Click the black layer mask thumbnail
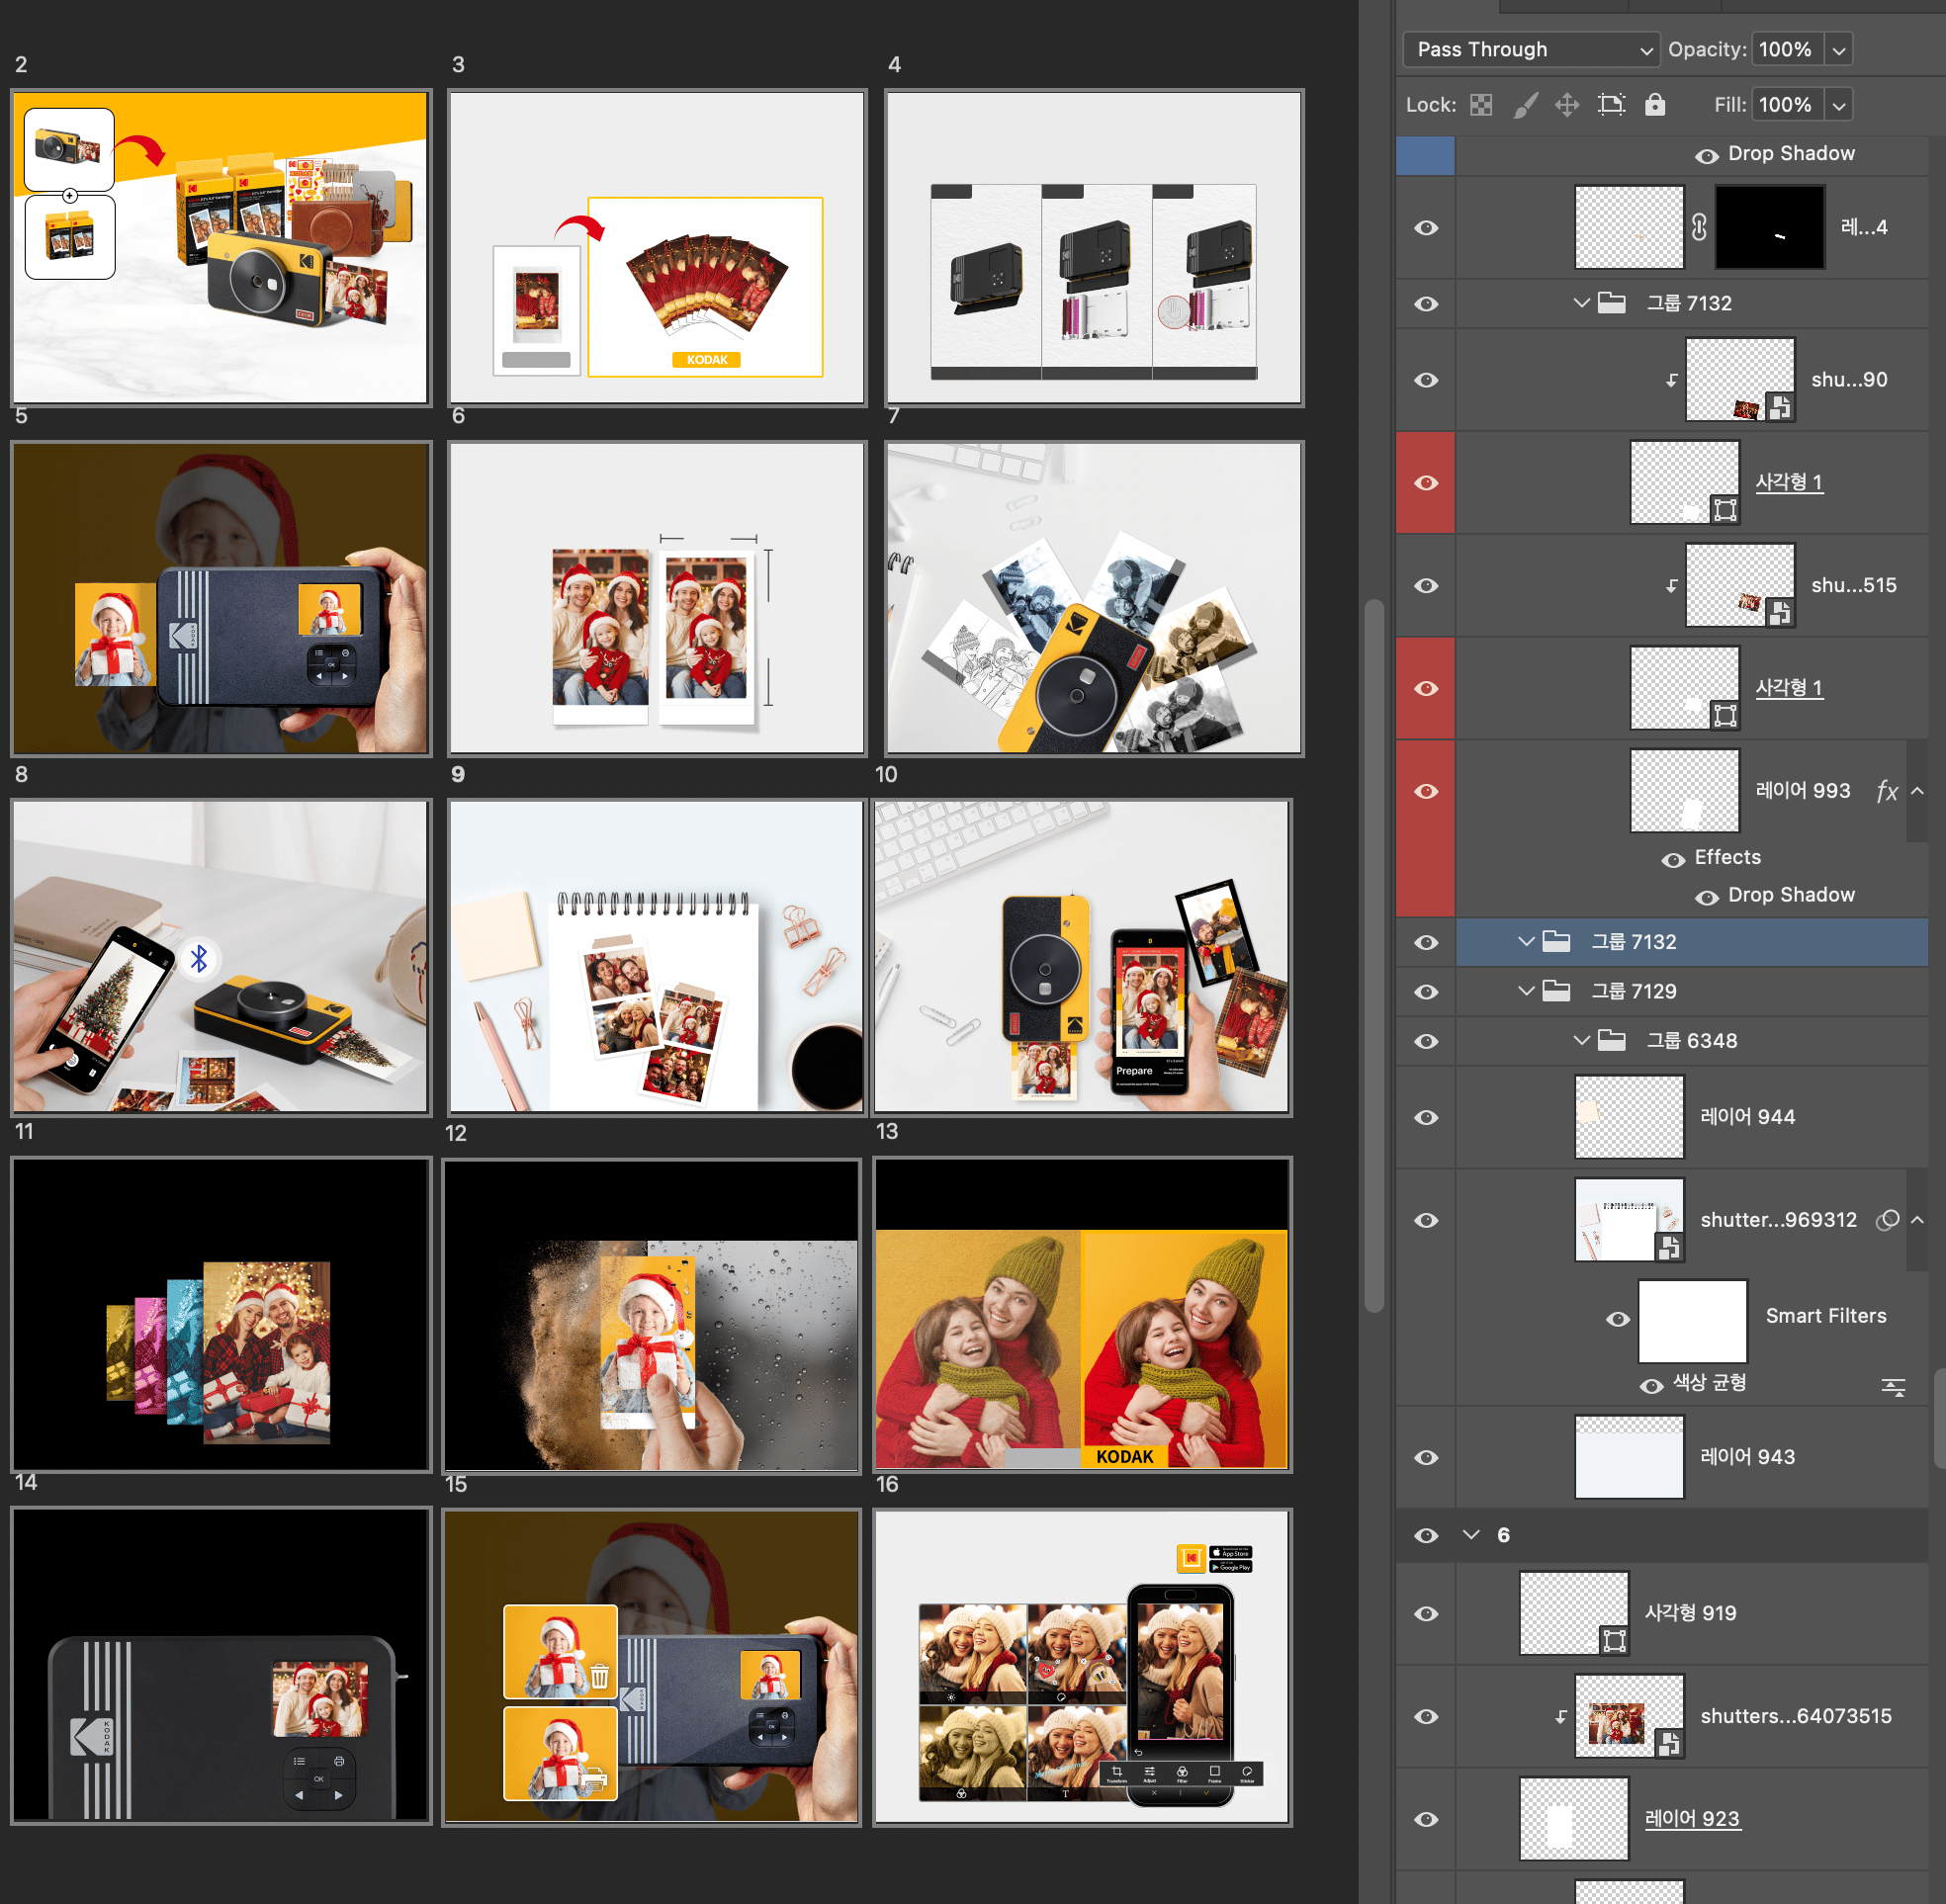The width and height of the screenshot is (1946, 1904). coord(1769,228)
